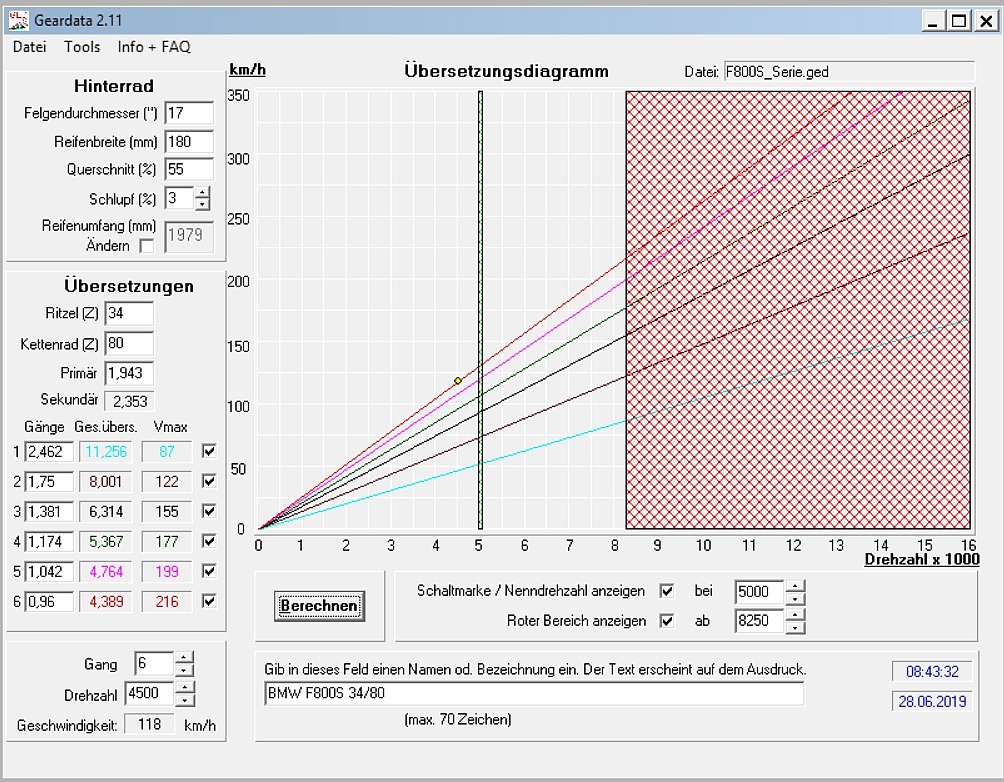Image resolution: width=1004 pixels, height=782 pixels.
Task: Toggle Roter Bereich anzeigen checkbox
Action: (x=667, y=621)
